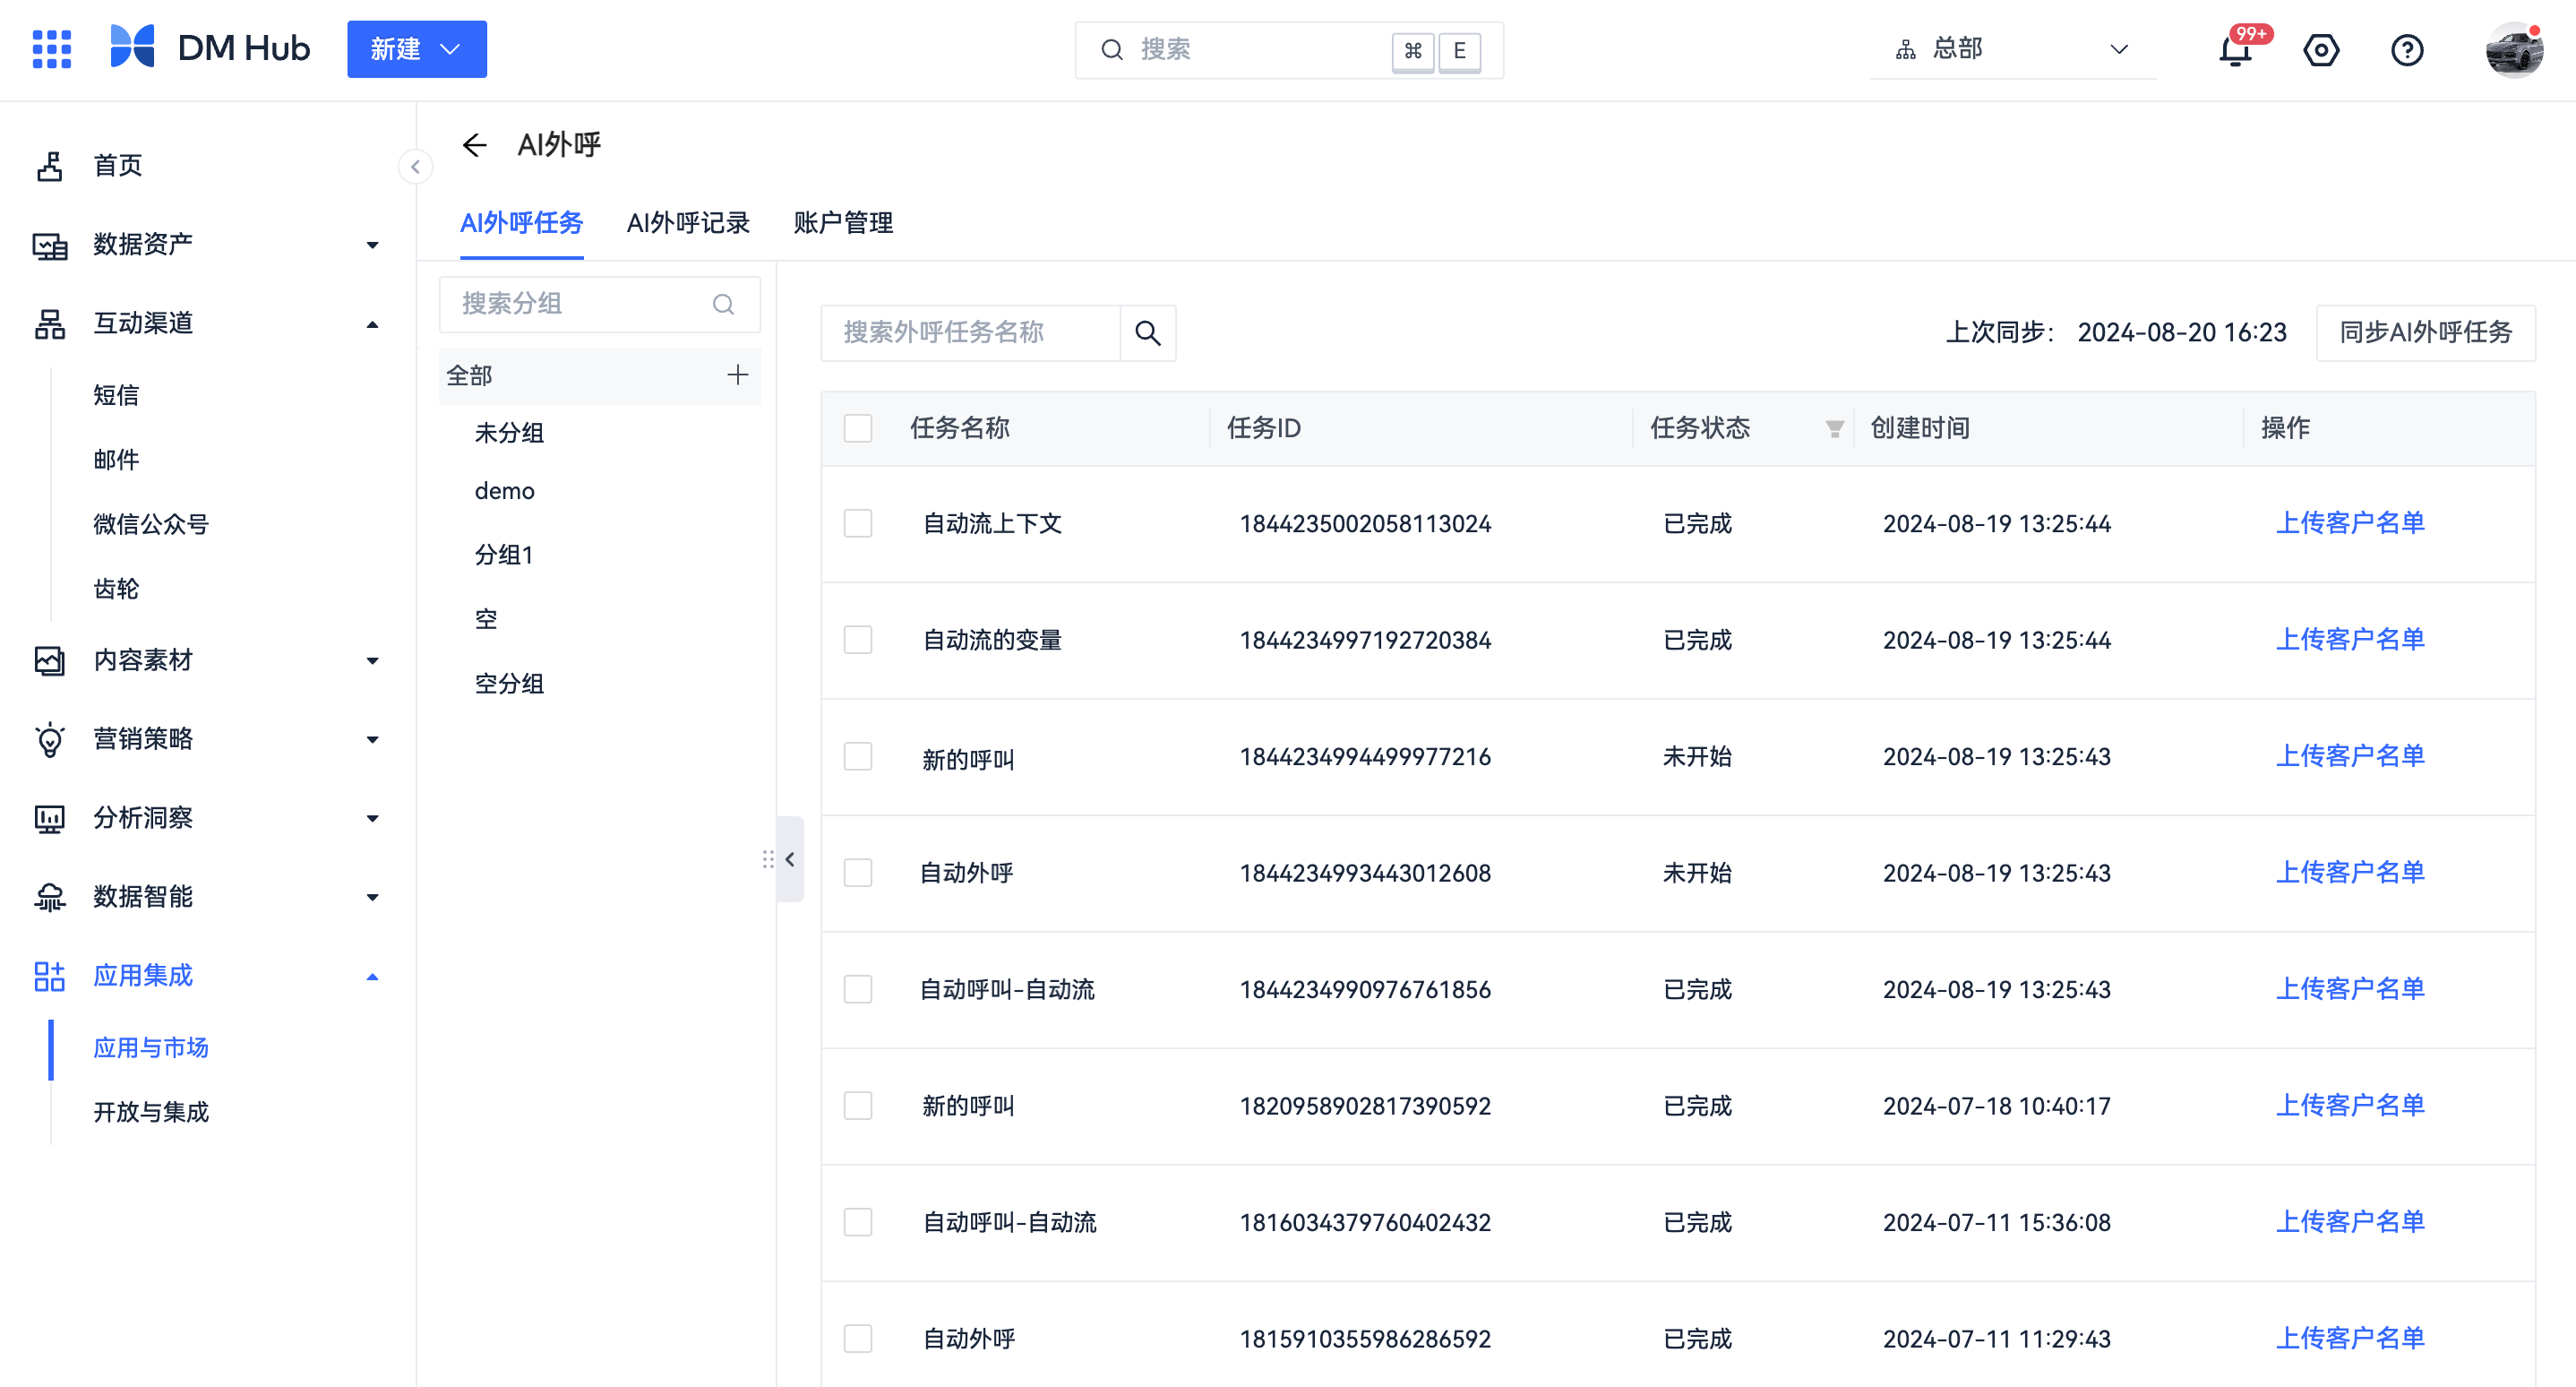Screen dimensions: 2576x1387
Task: Collapse the 应用集成 menu arrow
Action: 373,976
